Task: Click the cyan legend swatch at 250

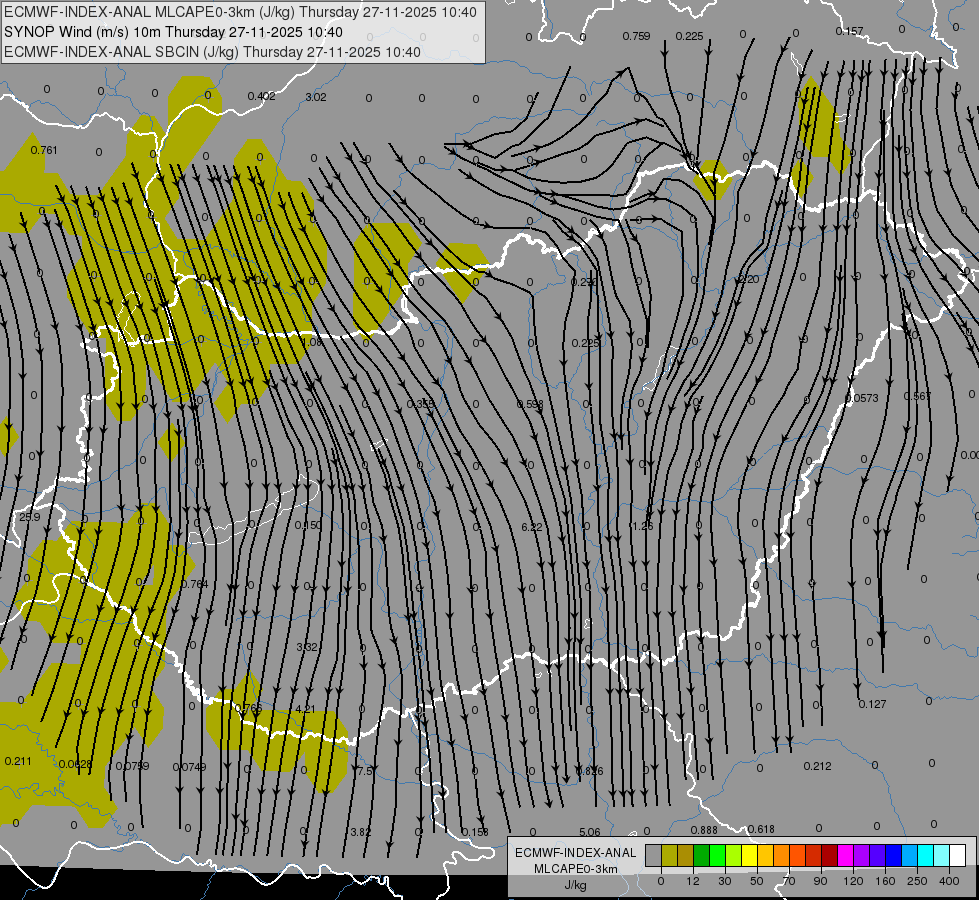Action: click(925, 856)
